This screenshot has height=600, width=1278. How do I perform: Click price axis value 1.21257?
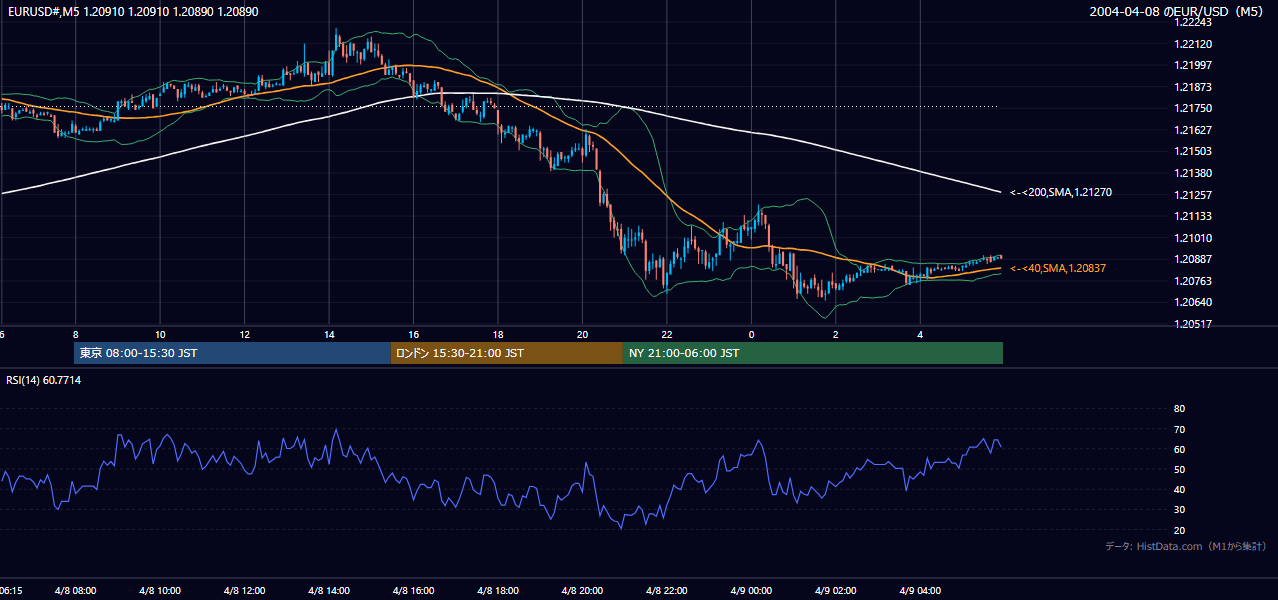1193,195
